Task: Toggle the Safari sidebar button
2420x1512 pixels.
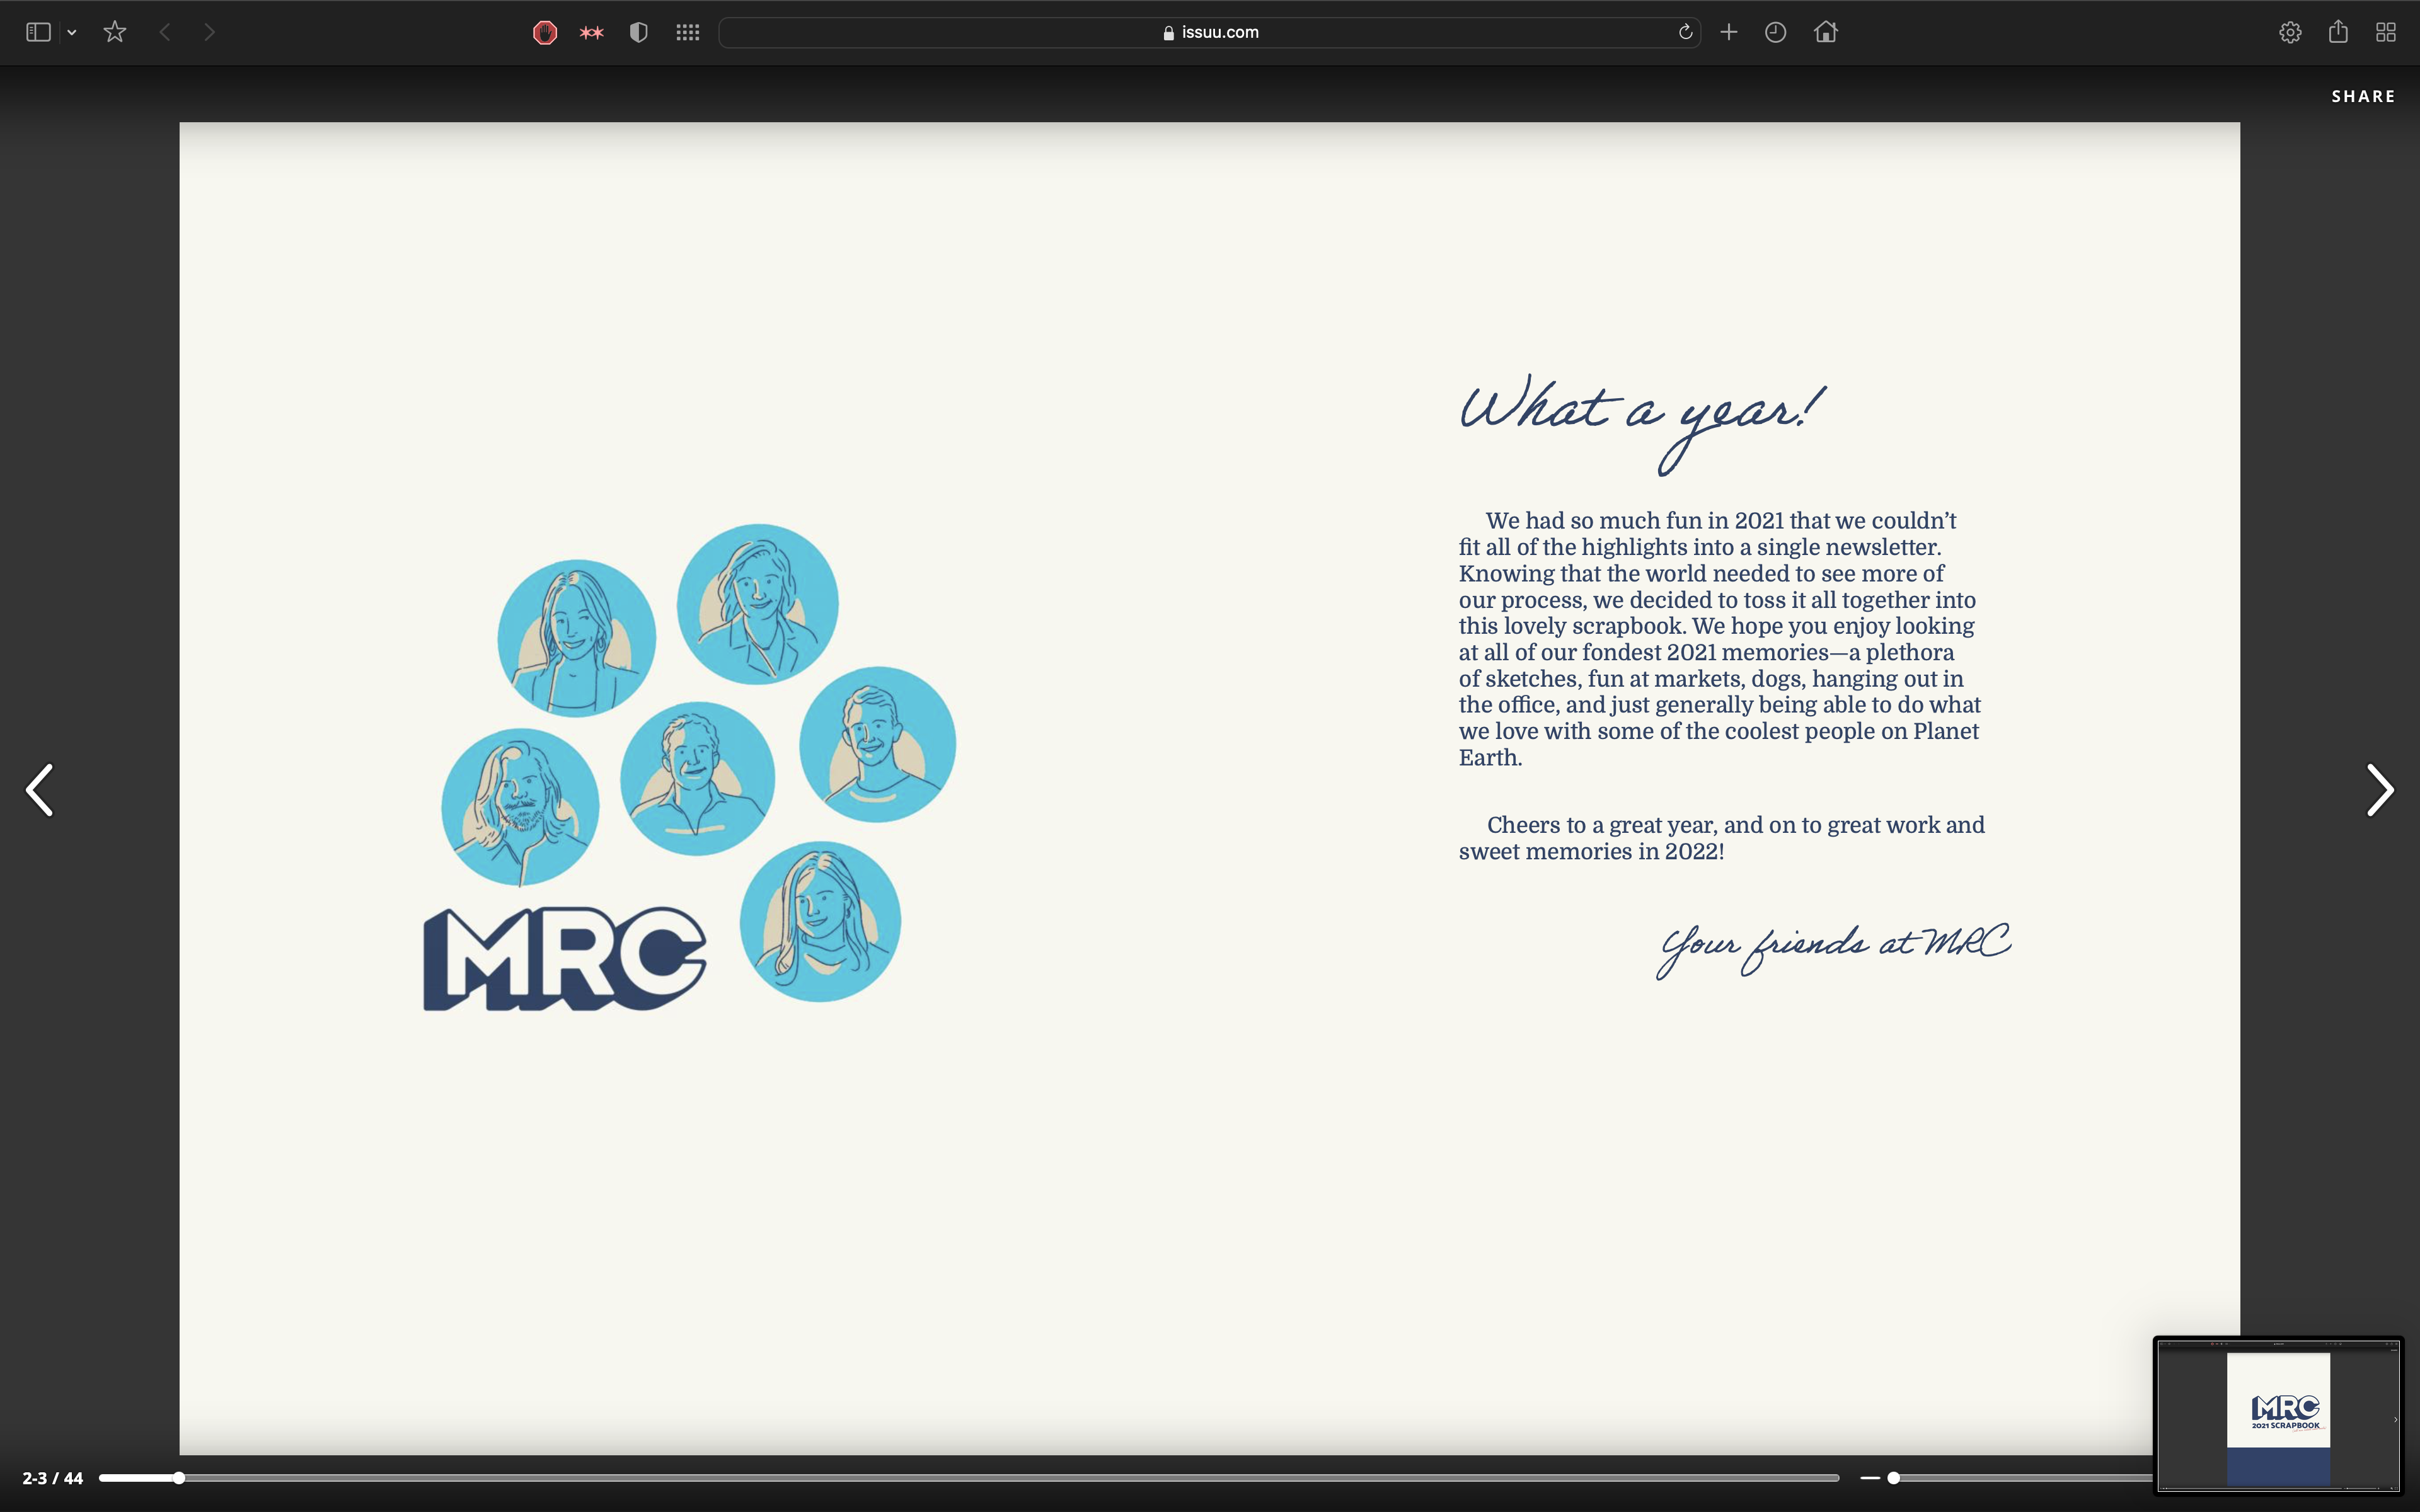Action: [38, 32]
